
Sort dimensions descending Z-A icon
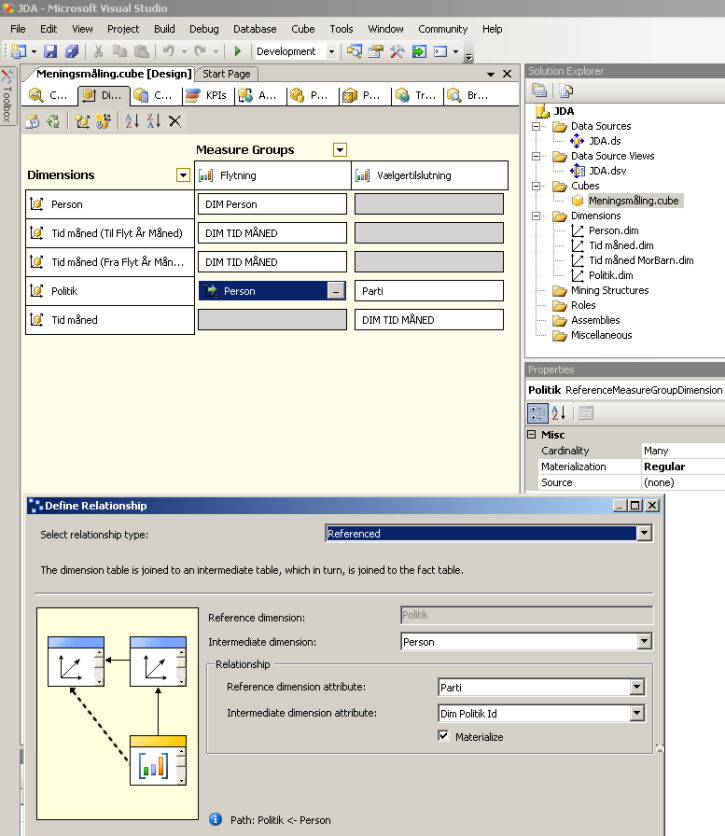tap(154, 121)
